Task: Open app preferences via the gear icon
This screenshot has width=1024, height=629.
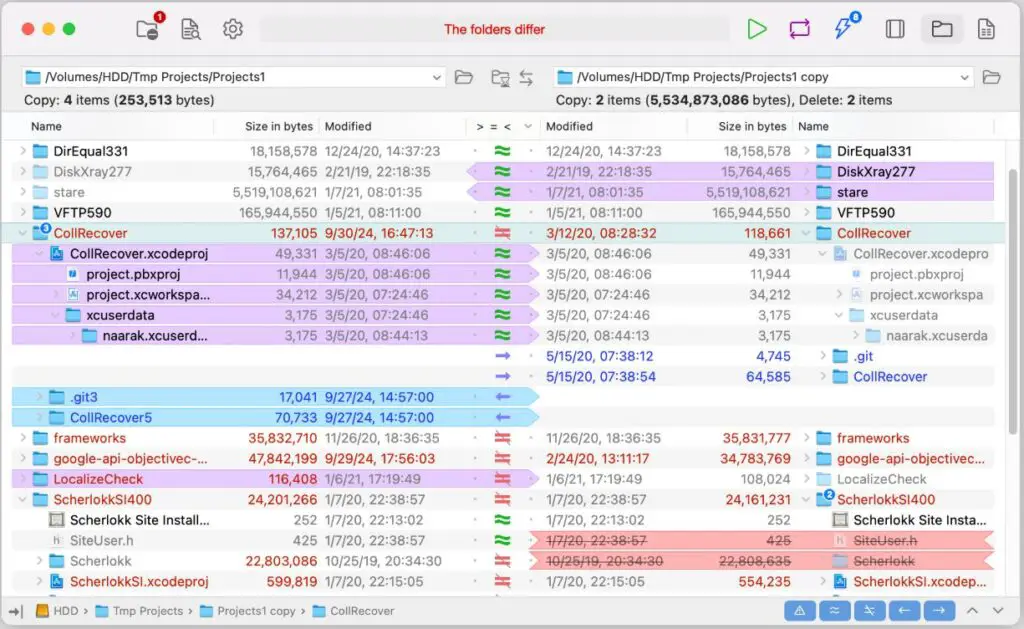Action: [233, 29]
